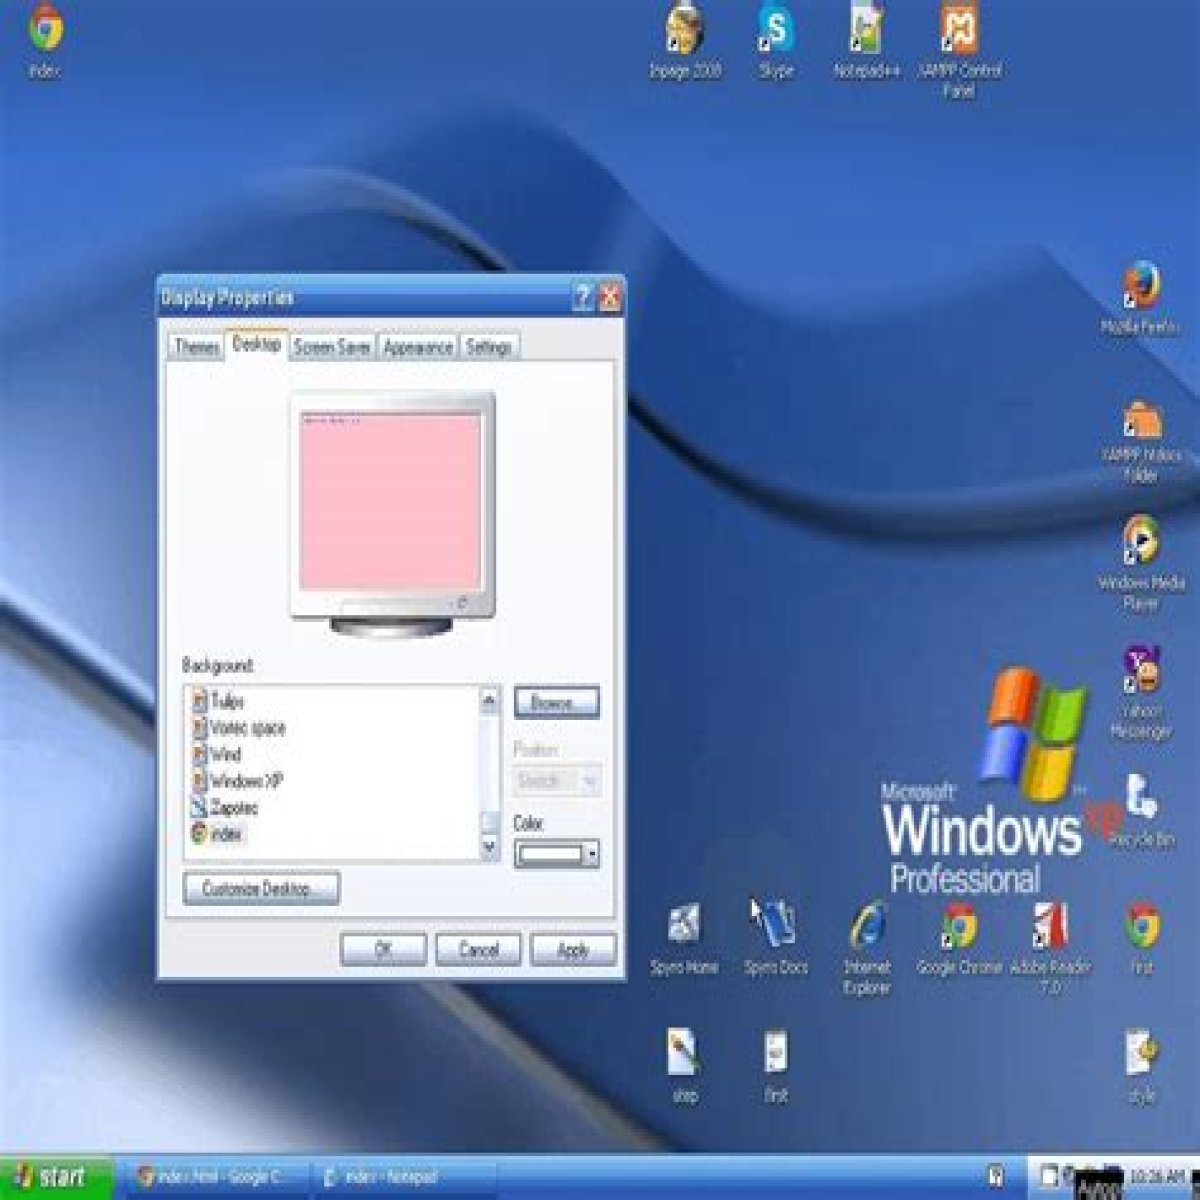Screen dimensions: 1200x1200
Task: Open the Settings tab
Action: (489, 347)
